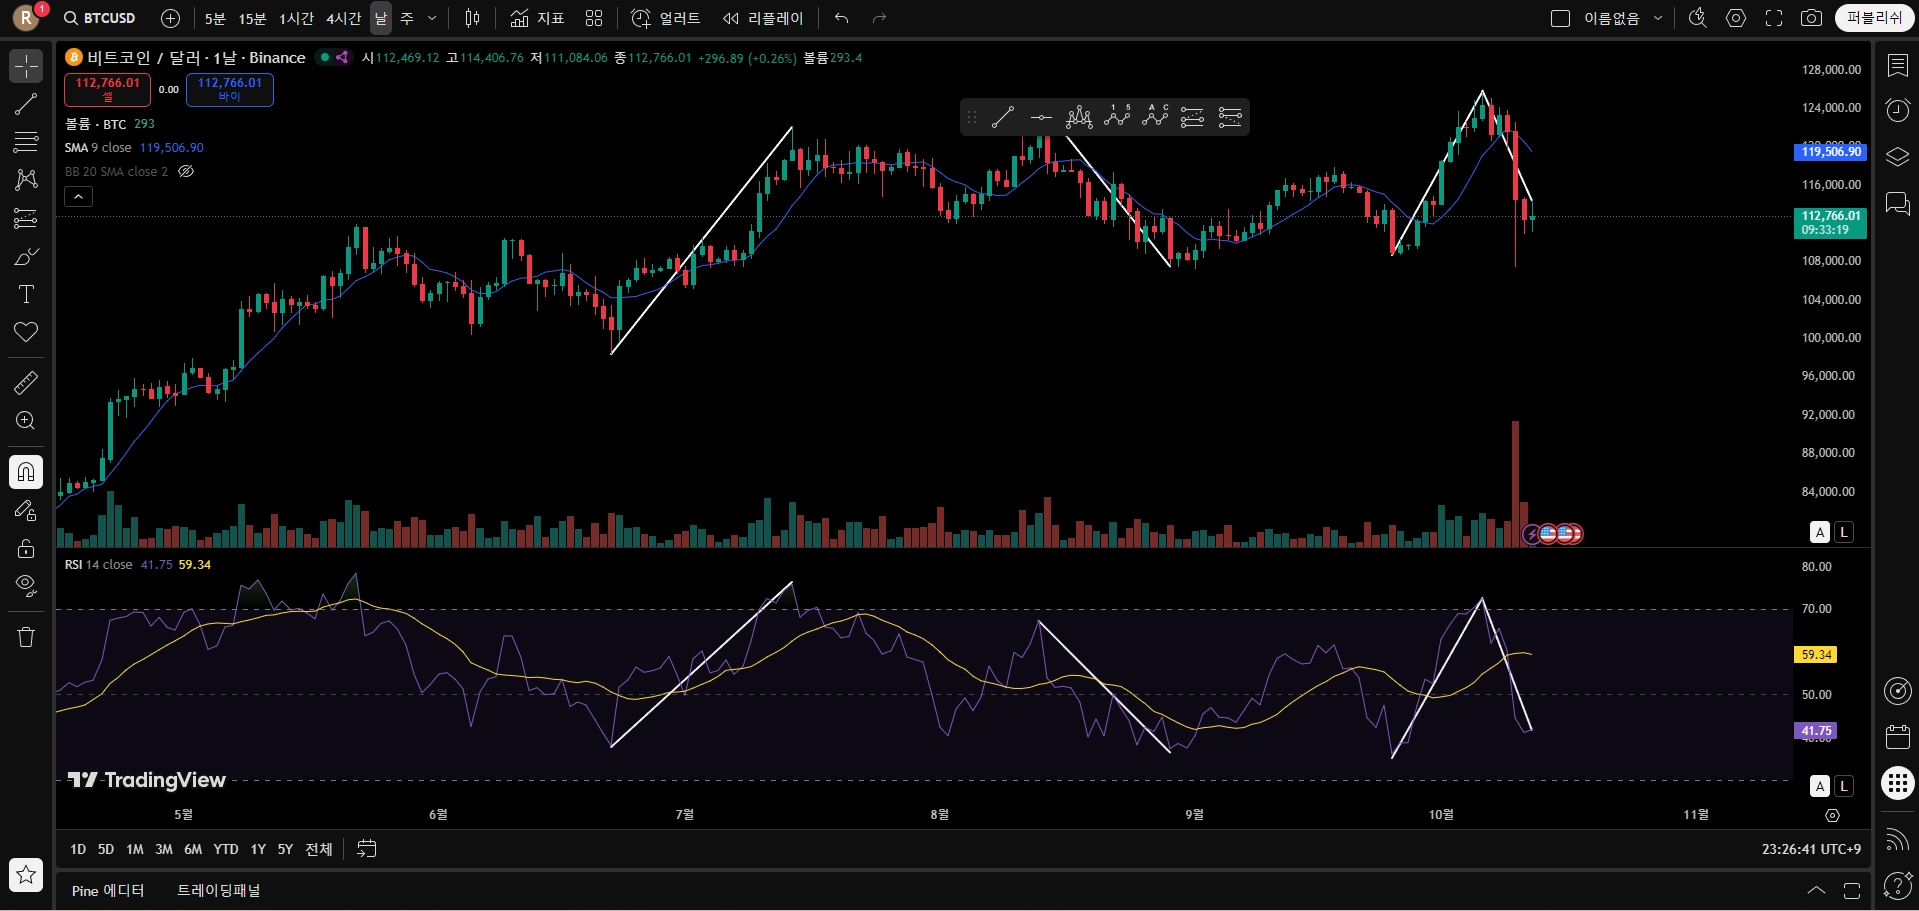Image resolution: width=1919 pixels, height=911 pixels.
Task: Toggle lock all drawings icon
Action: 26,548
